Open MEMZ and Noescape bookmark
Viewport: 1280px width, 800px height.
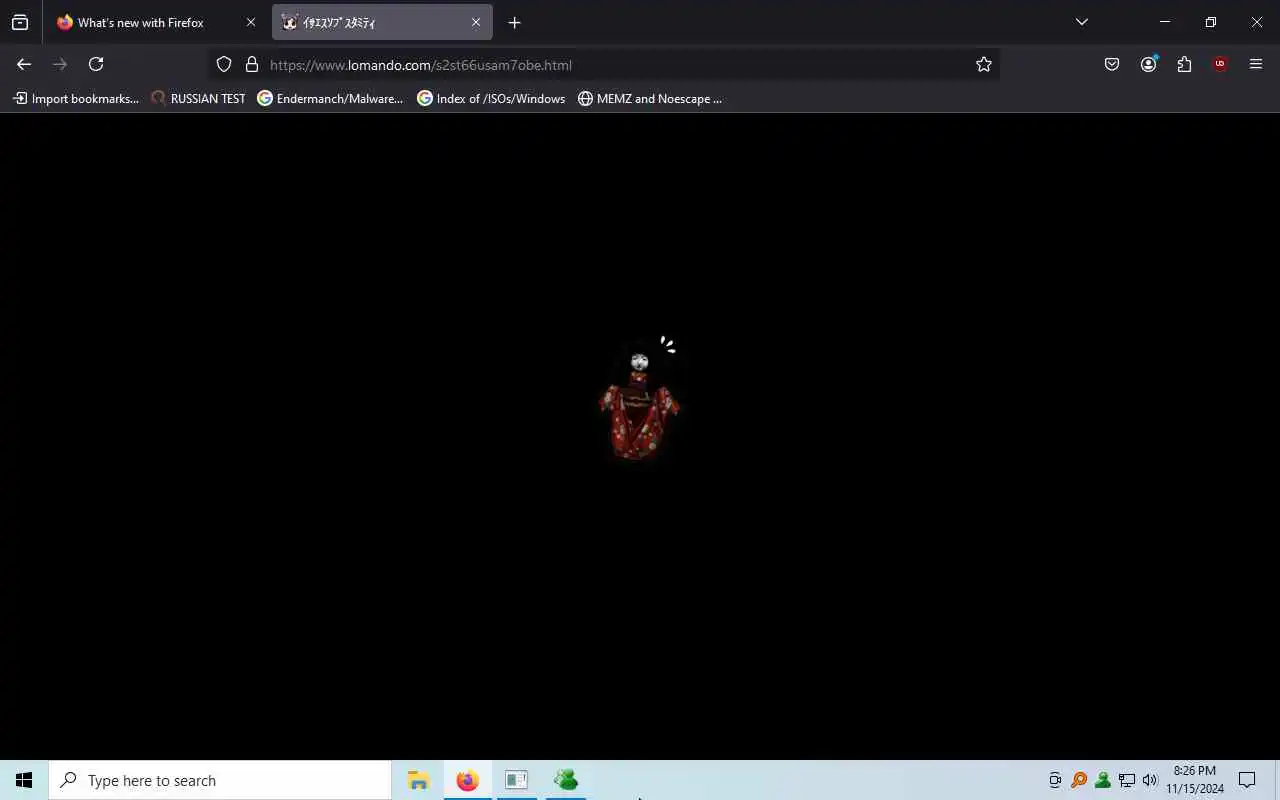tap(650, 98)
